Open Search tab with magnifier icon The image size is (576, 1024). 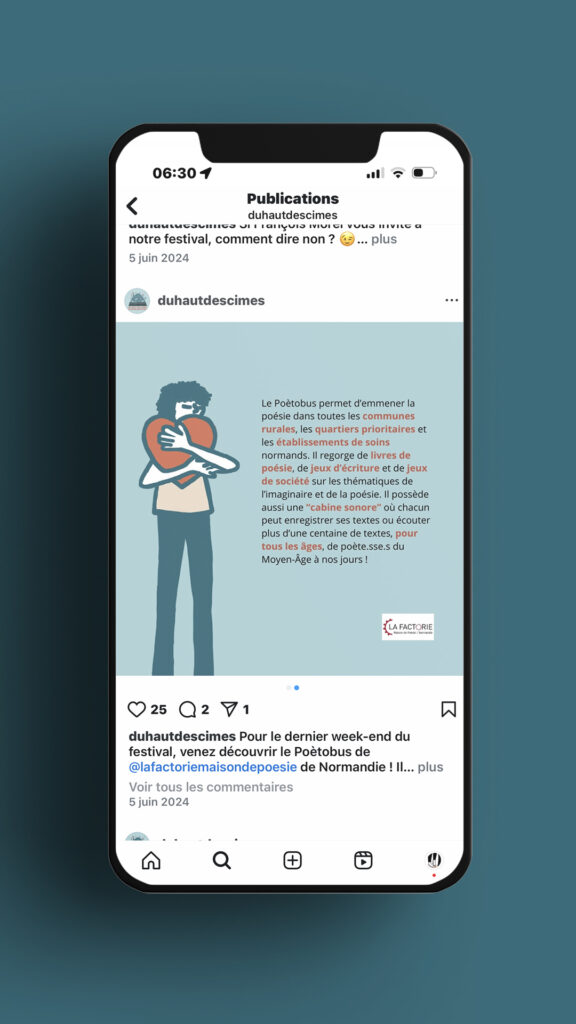222,861
